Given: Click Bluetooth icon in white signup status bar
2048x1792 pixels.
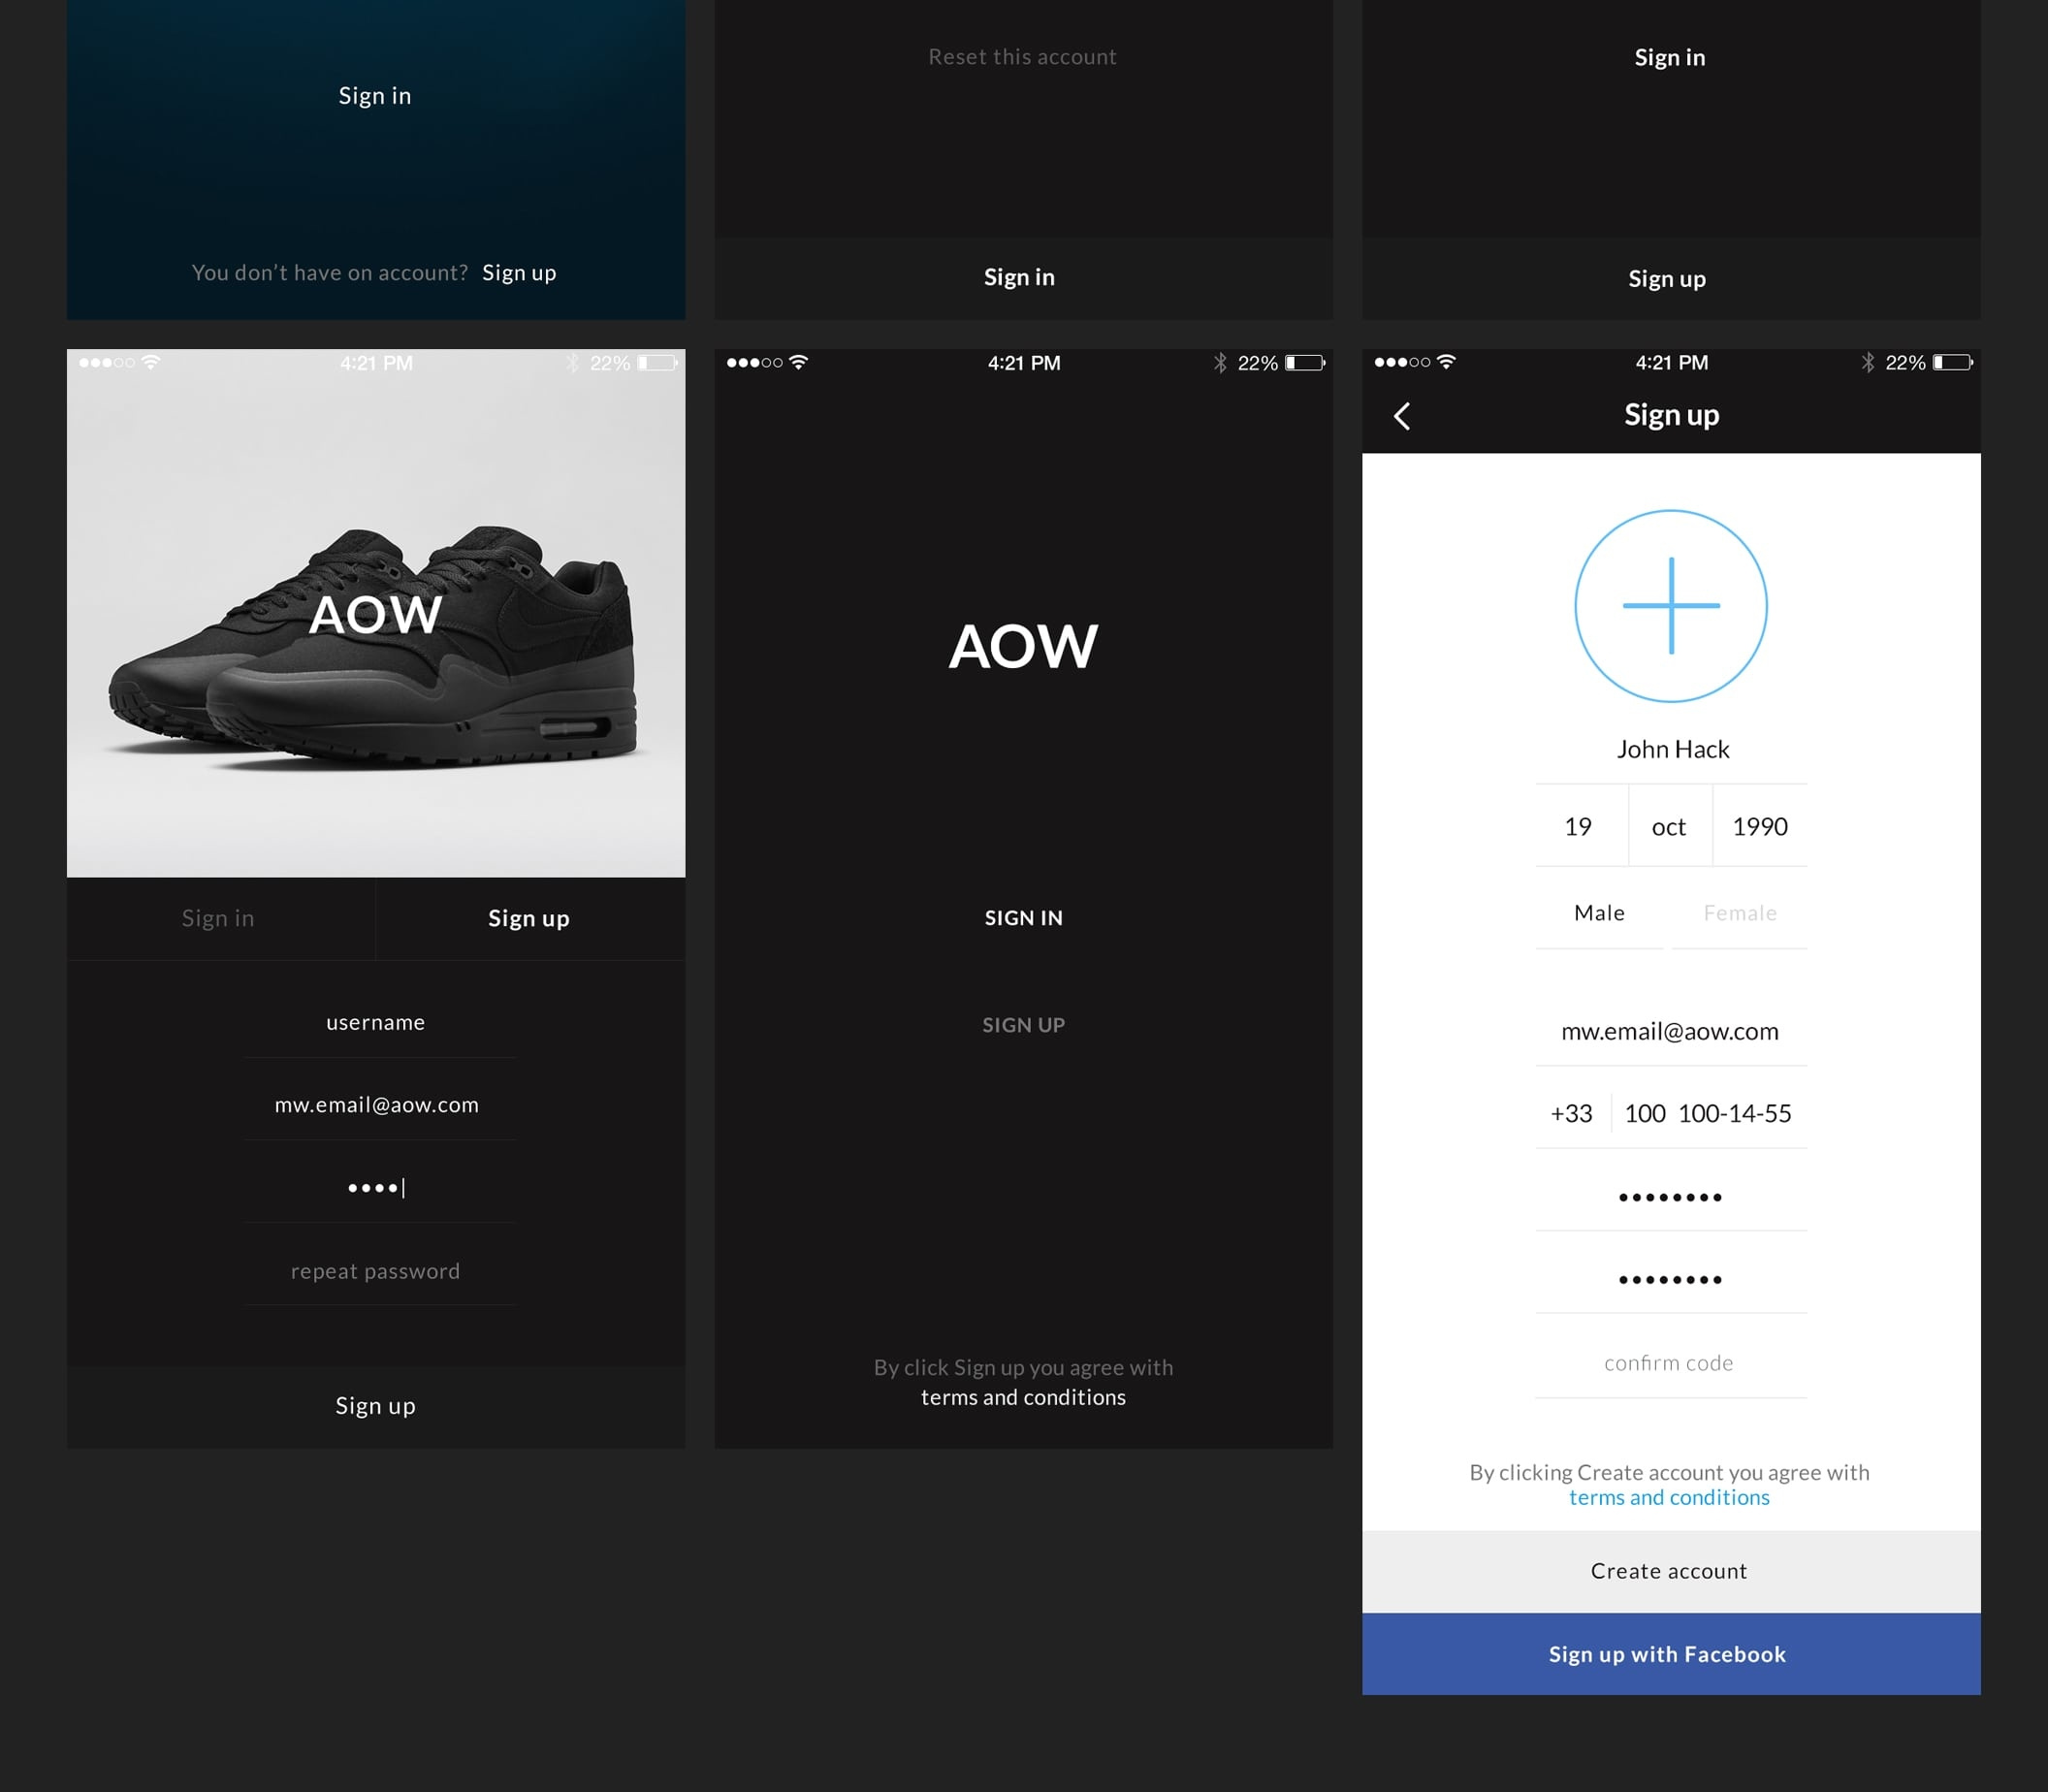Looking at the screenshot, I should click(1867, 362).
